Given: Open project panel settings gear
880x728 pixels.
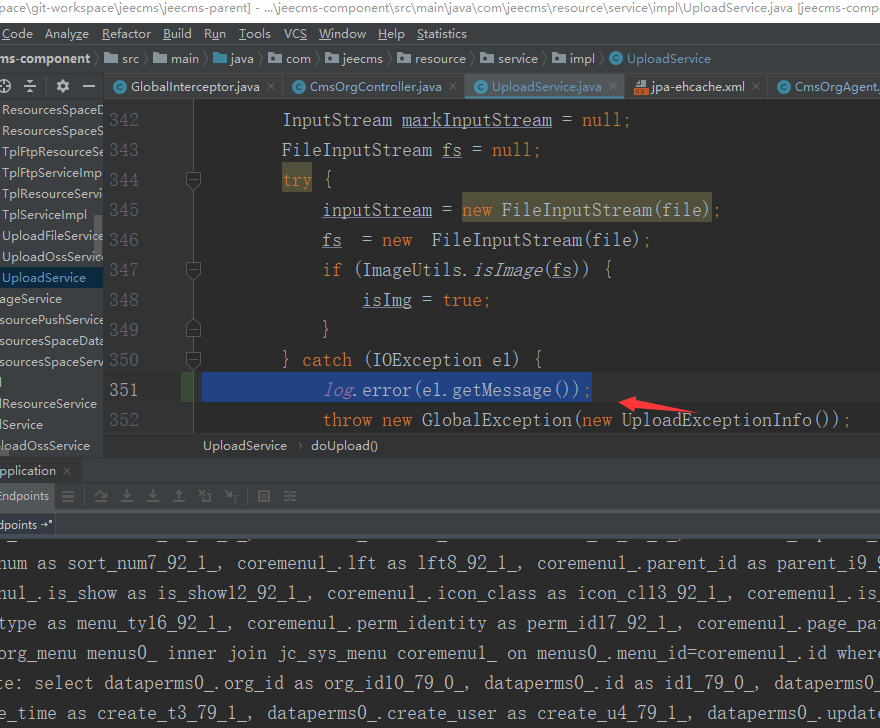Looking at the screenshot, I should [x=63, y=86].
